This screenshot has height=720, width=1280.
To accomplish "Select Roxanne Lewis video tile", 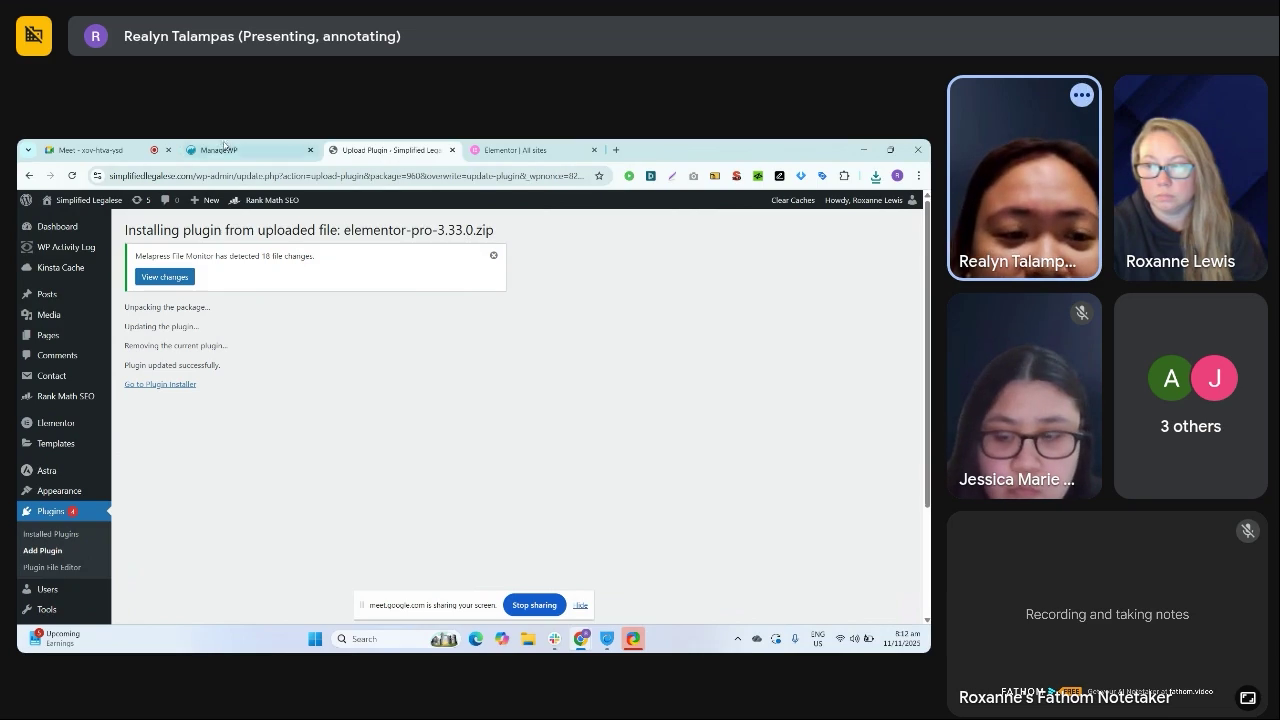I will tap(1190, 178).
